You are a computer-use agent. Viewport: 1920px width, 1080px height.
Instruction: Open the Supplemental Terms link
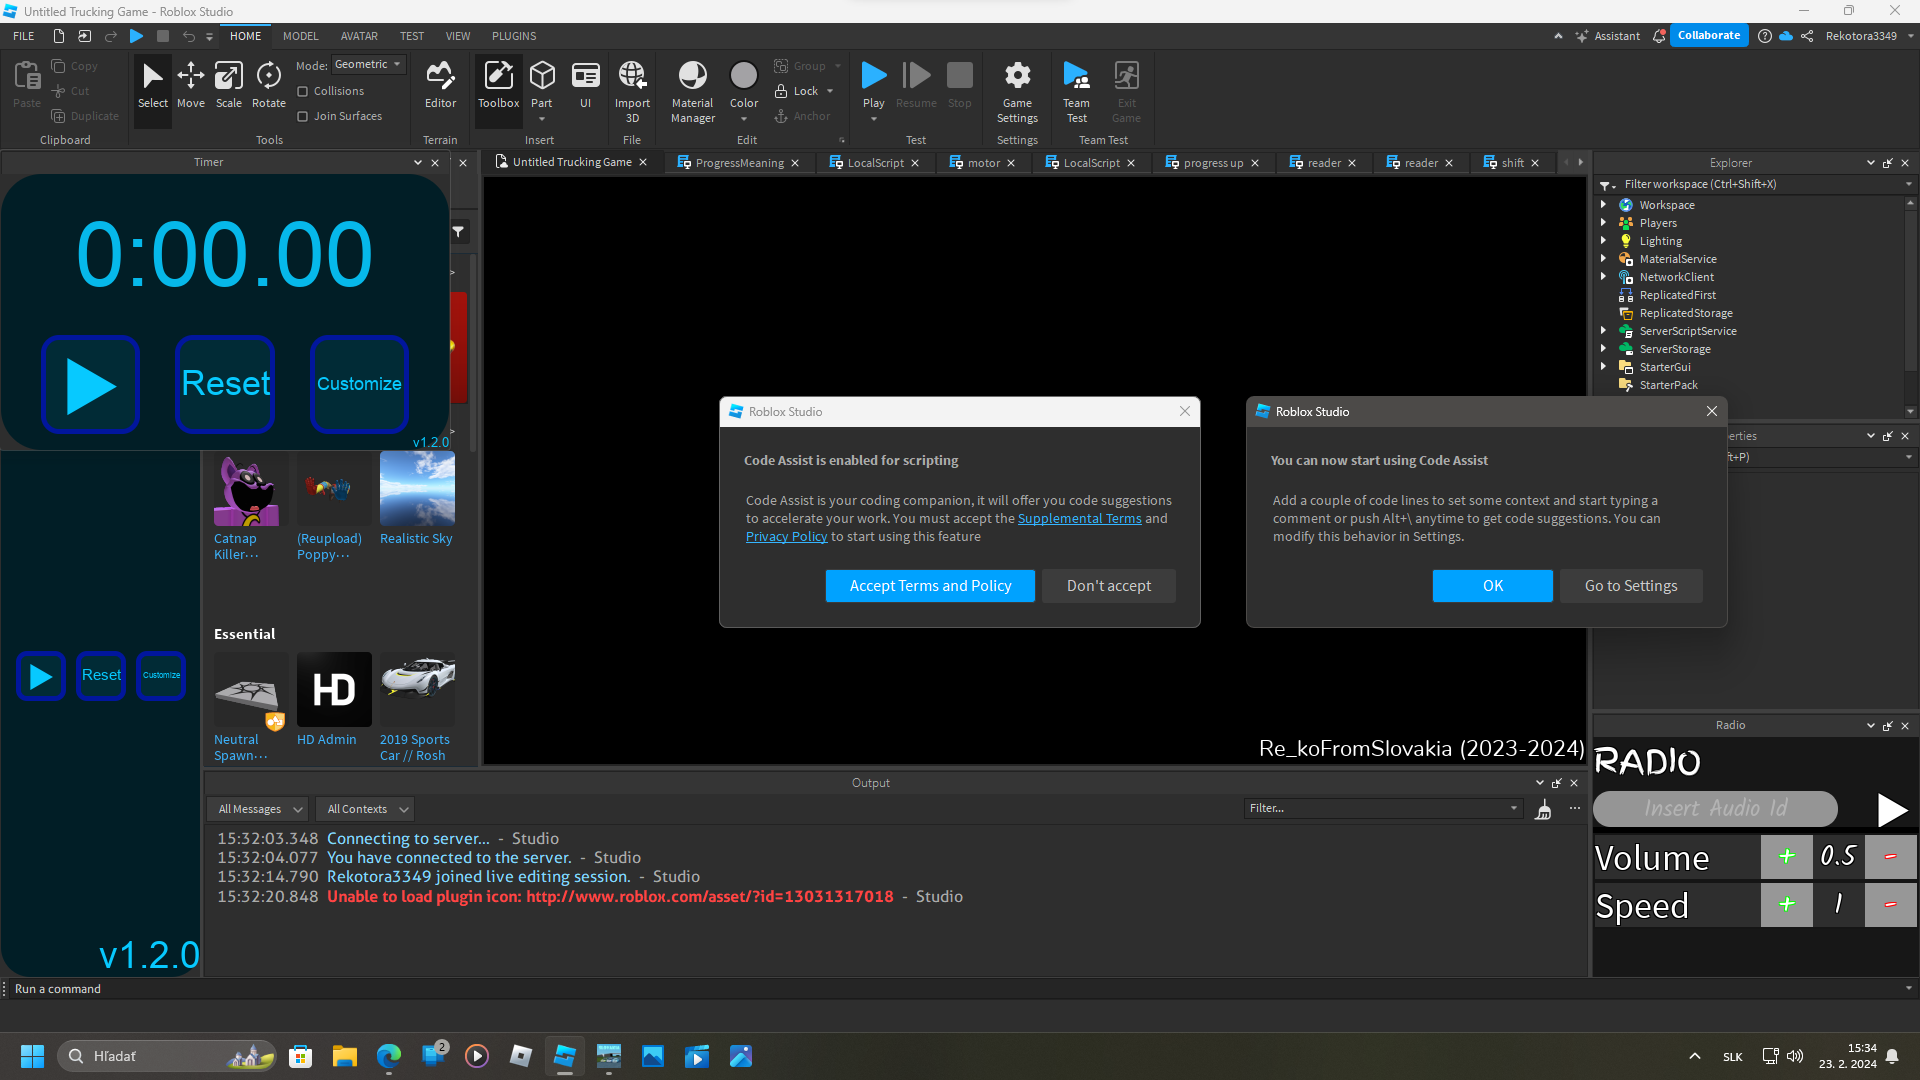pos(1079,518)
